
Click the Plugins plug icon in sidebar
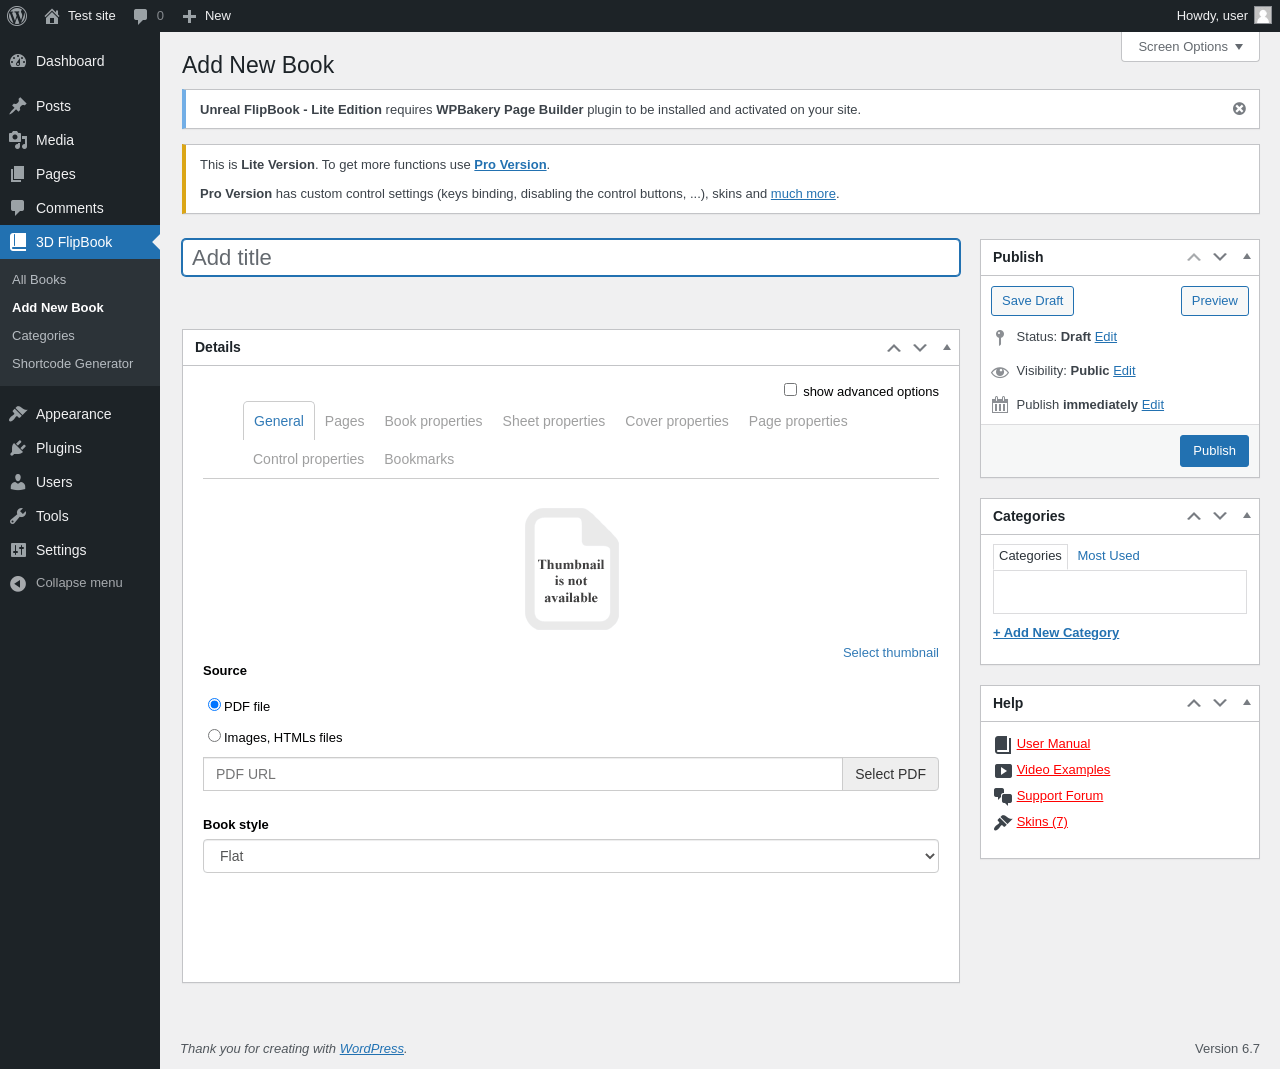[18, 448]
